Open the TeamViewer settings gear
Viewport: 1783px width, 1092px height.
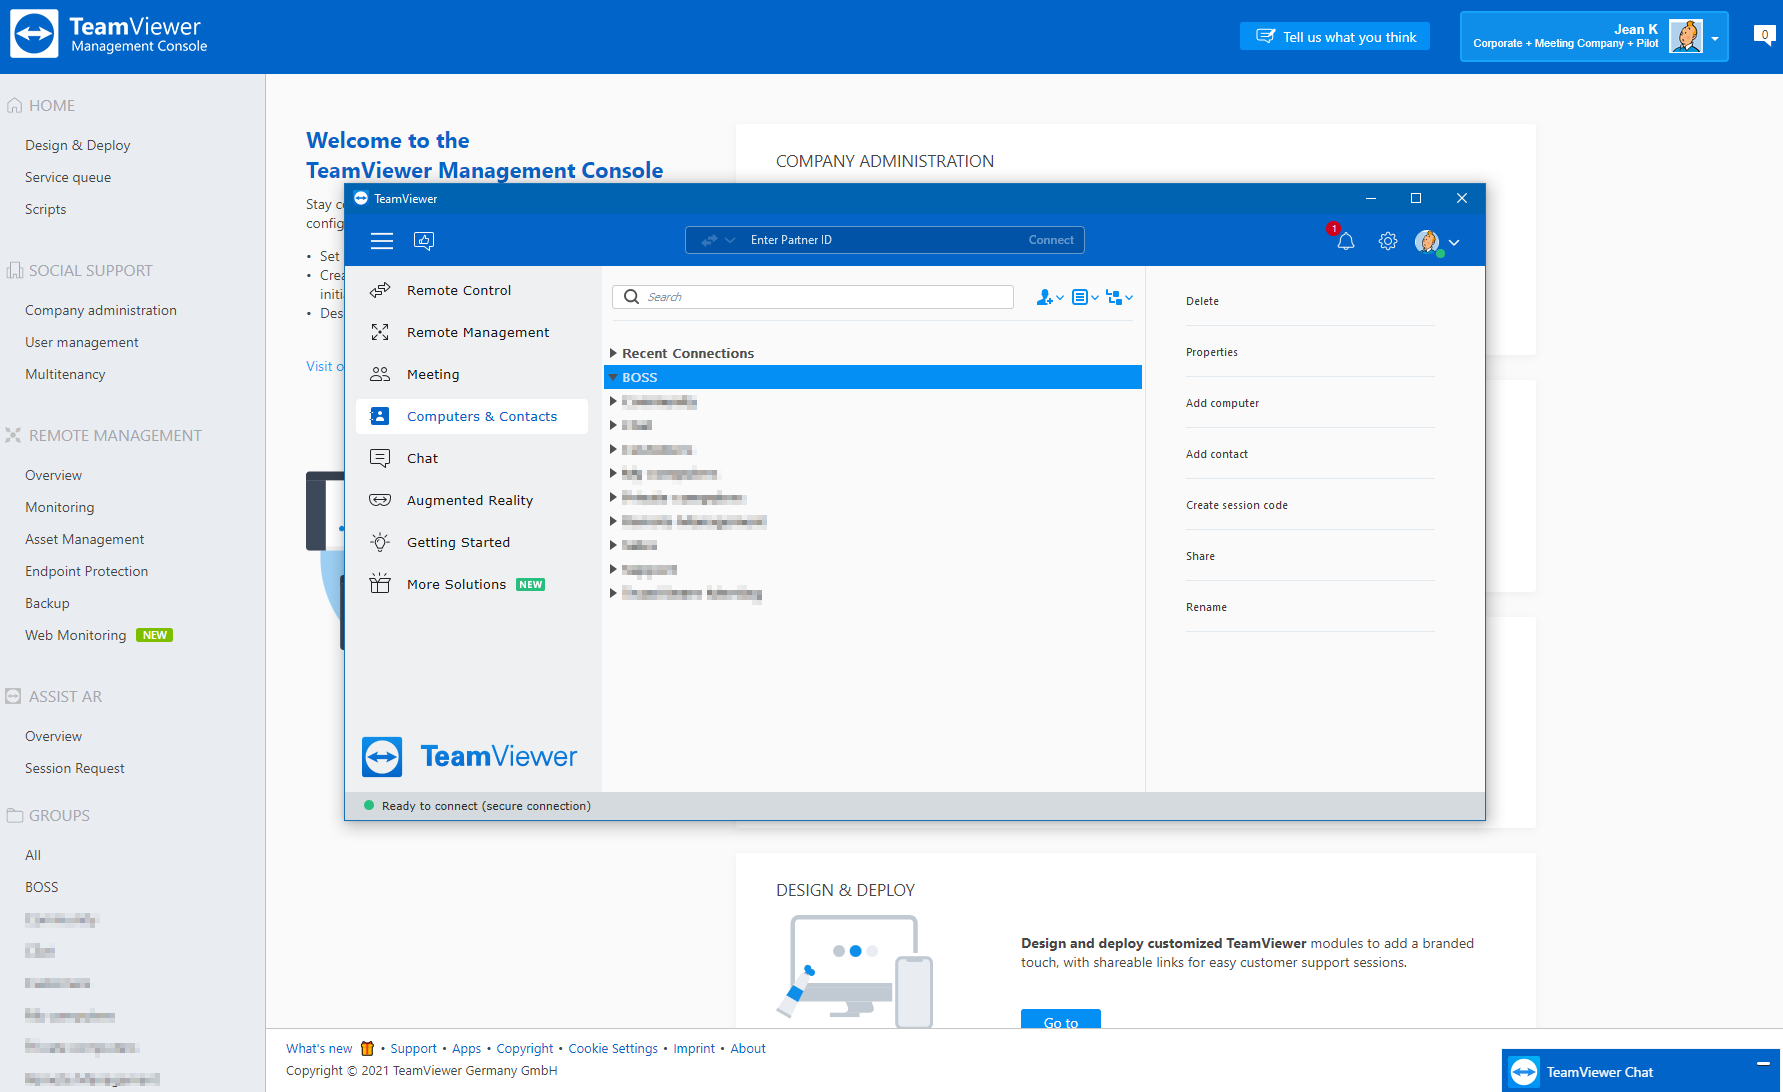tap(1387, 241)
